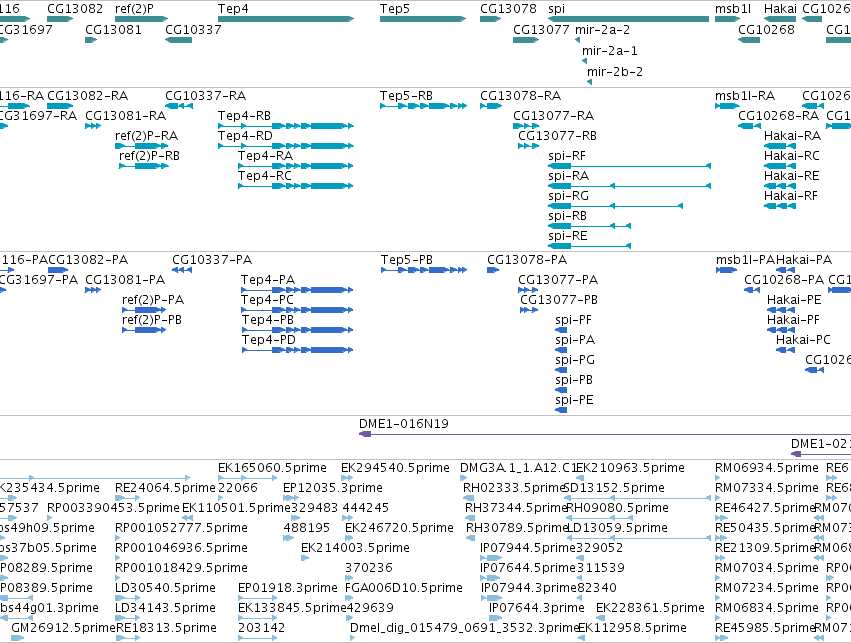This screenshot has height=643, width=851.
Task: Select the CG10337-RA transcript label
Action: click(205, 96)
